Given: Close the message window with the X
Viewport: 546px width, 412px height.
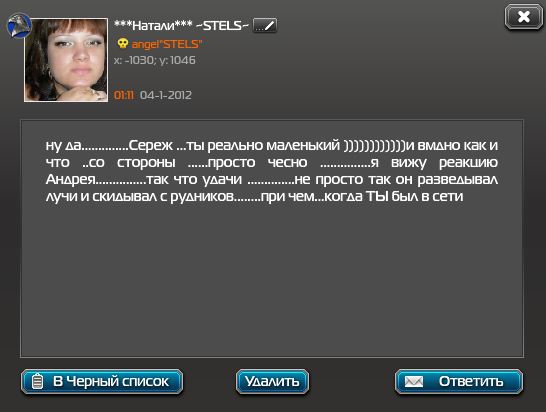Looking at the screenshot, I should [x=523, y=17].
